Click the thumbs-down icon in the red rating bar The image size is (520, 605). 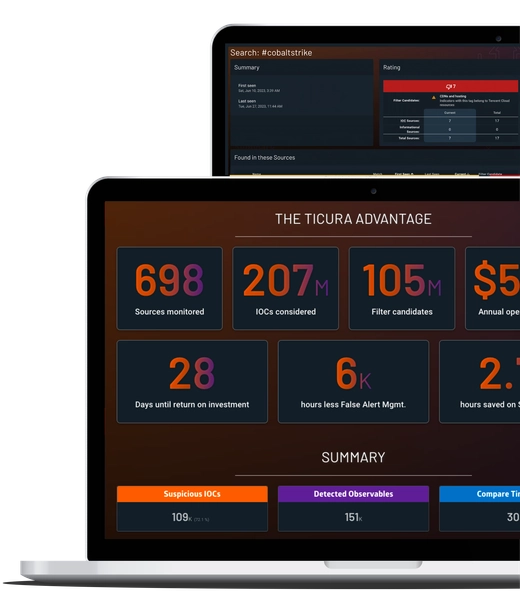tap(448, 86)
